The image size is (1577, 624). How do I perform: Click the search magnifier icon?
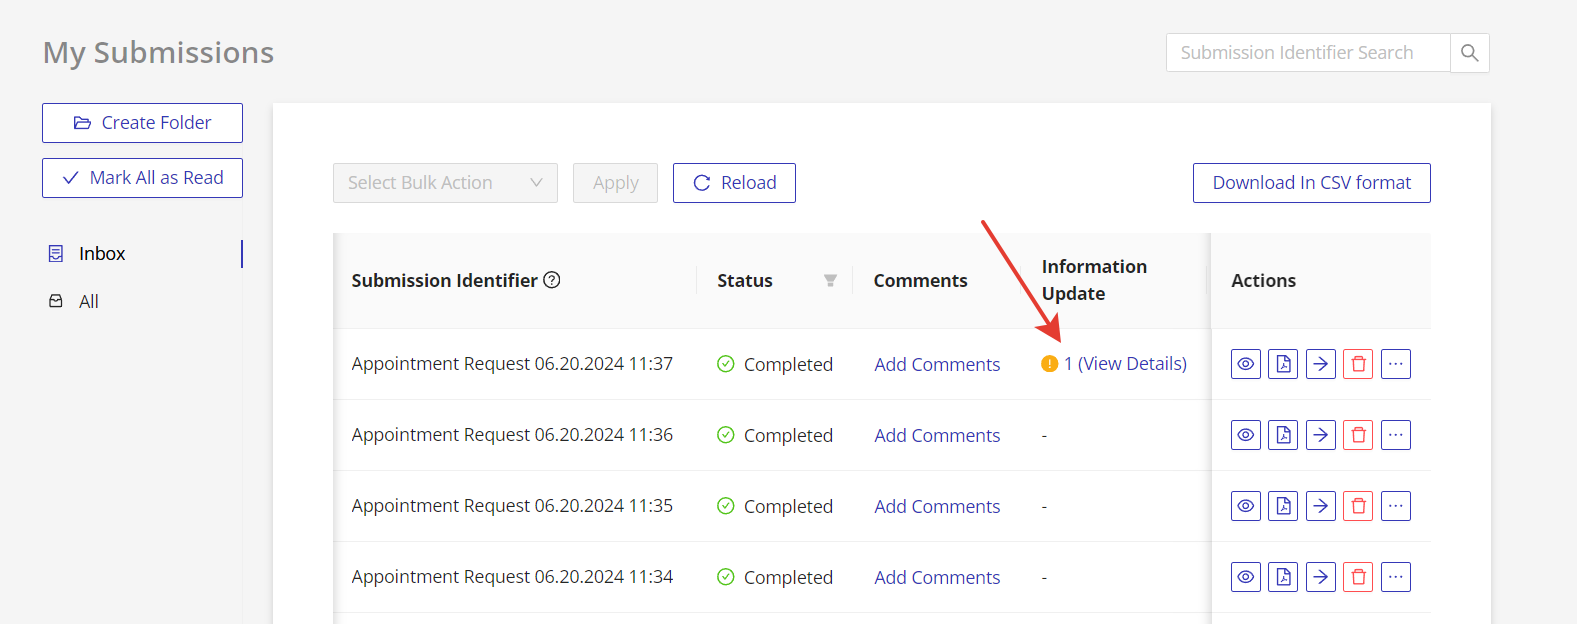(1469, 53)
